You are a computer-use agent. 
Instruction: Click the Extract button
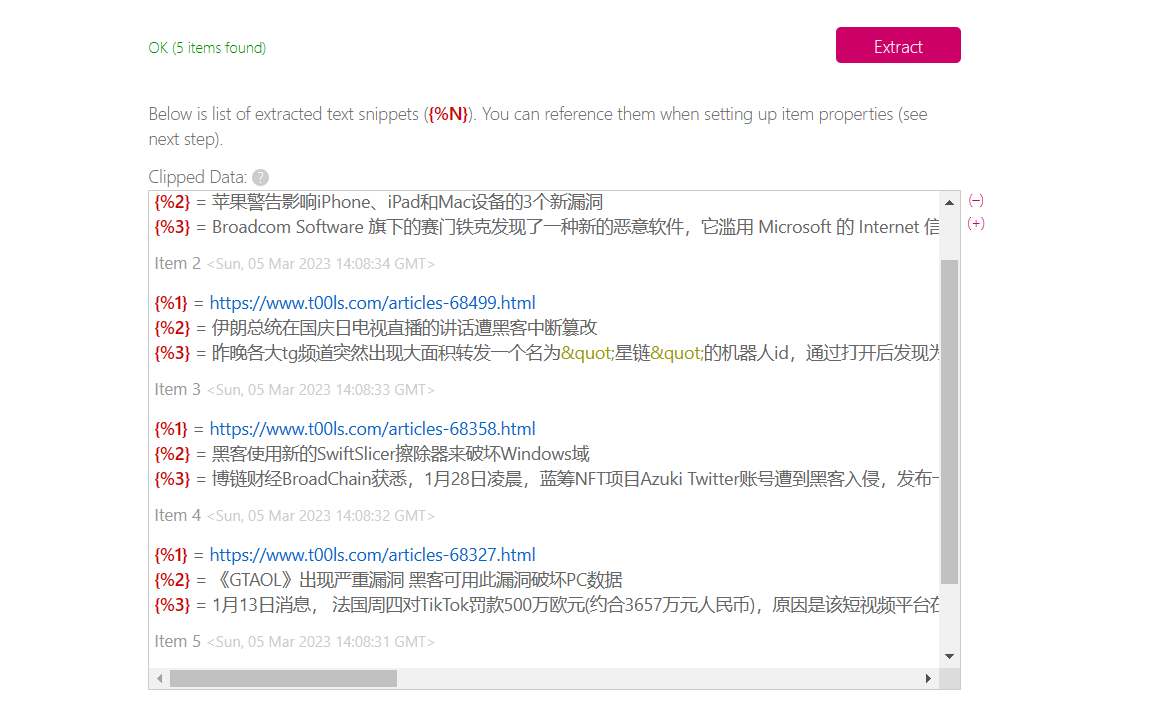pyautogui.click(x=898, y=46)
